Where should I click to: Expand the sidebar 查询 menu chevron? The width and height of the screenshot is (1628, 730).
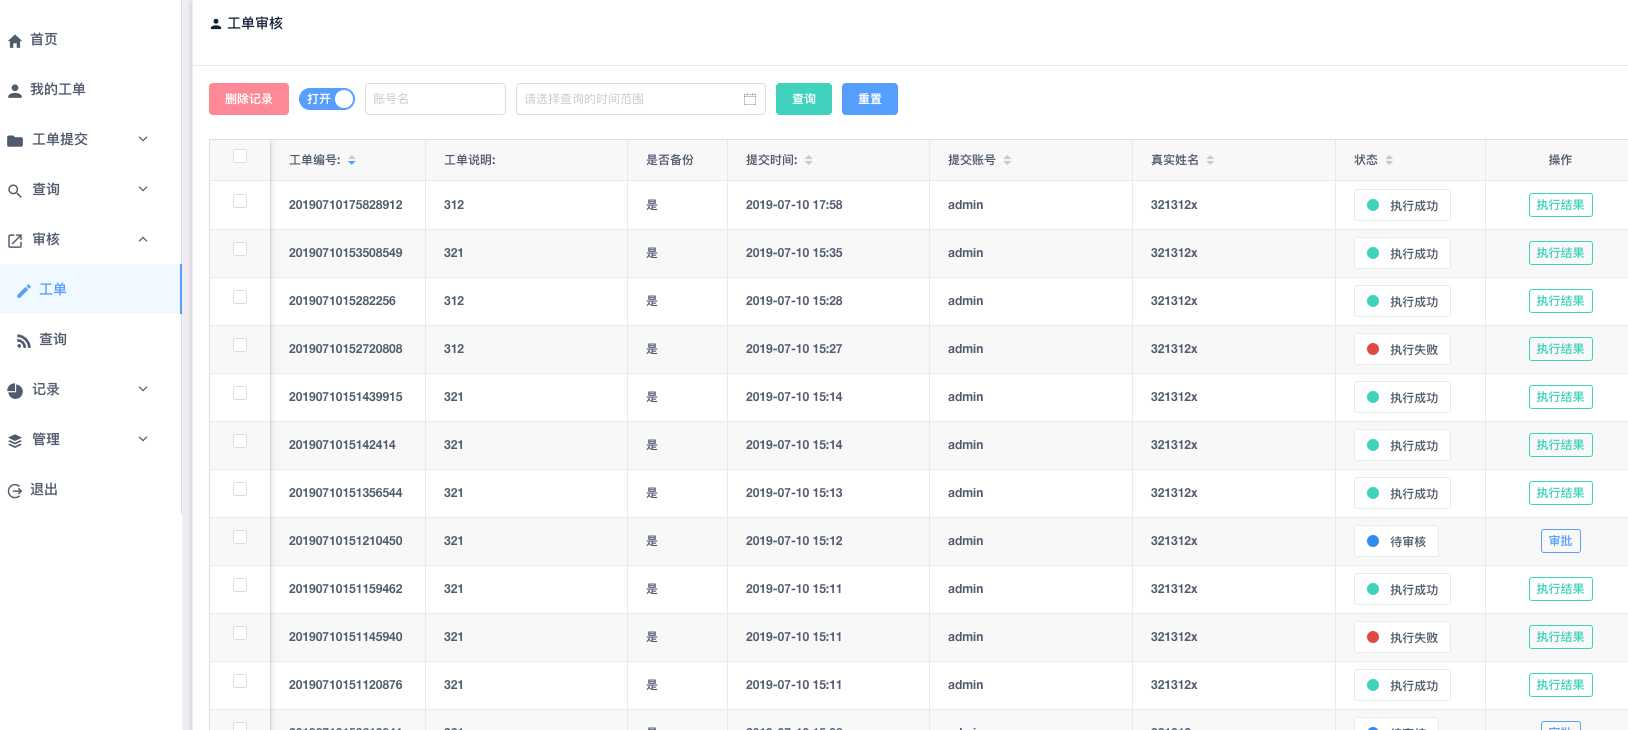(143, 189)
